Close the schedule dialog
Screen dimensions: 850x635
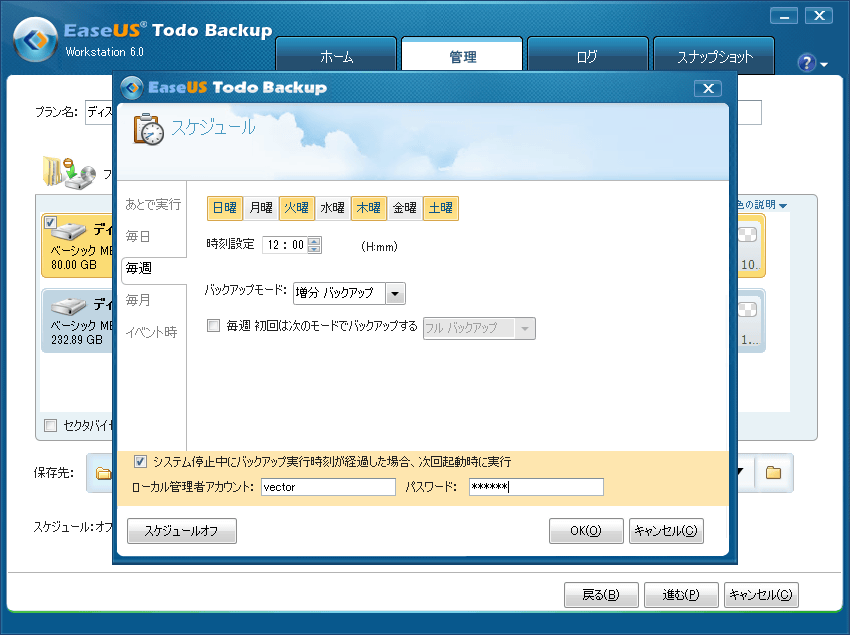[x=708, y=88]
